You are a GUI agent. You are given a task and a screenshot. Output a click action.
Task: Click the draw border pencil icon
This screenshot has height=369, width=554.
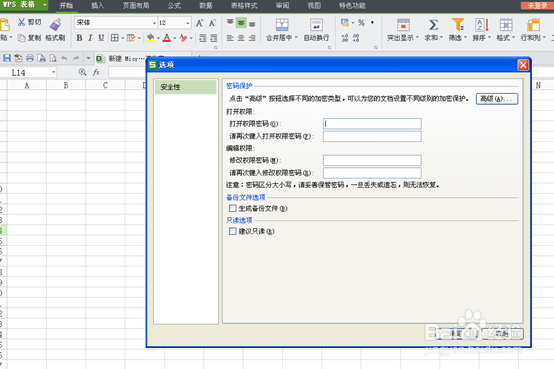131,38
